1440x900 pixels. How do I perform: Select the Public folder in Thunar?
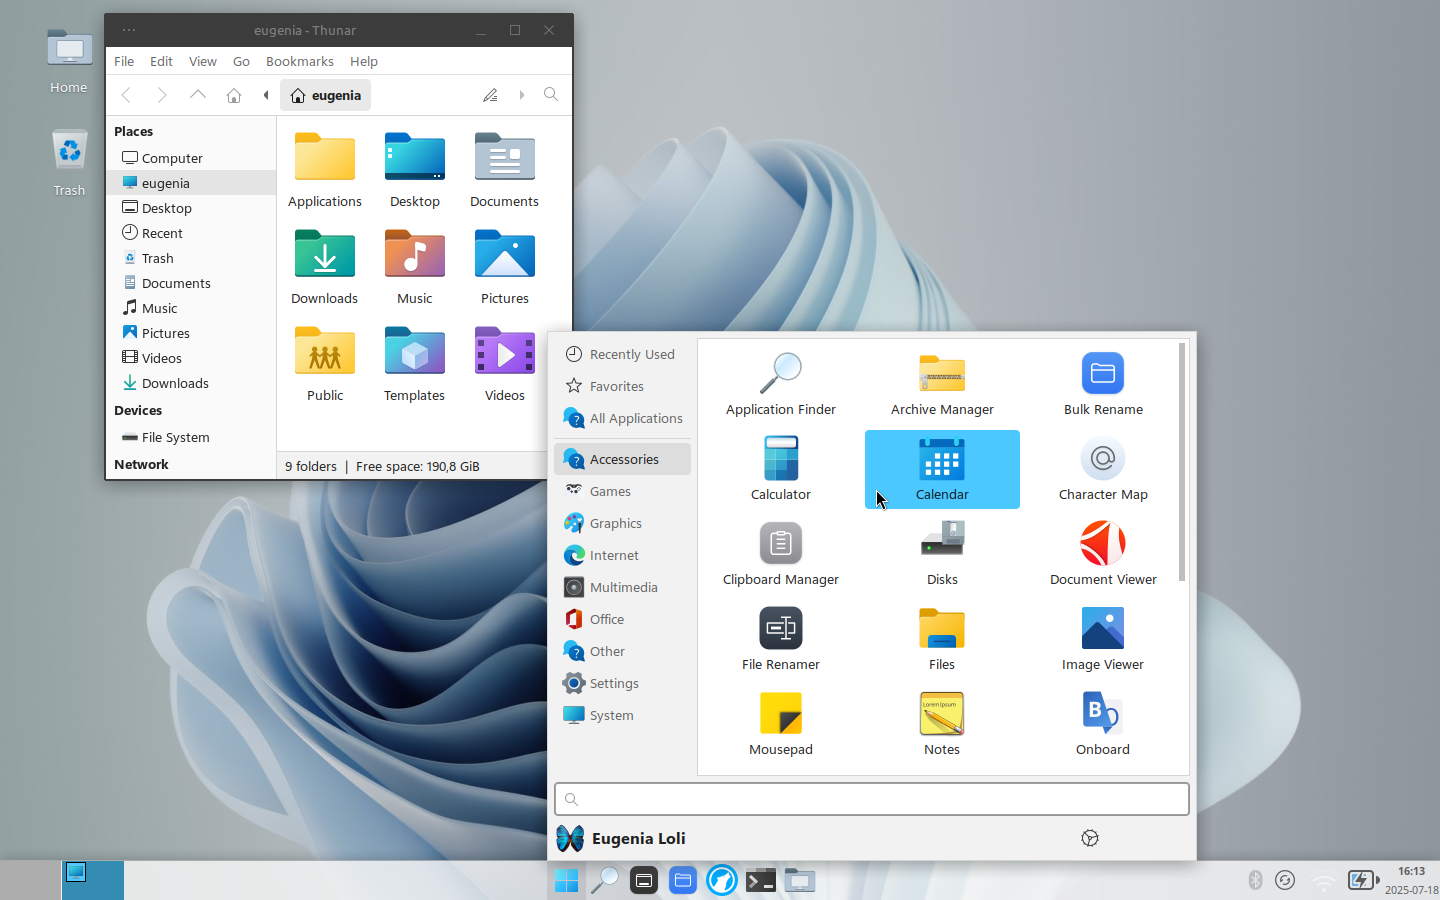point(324,365)
